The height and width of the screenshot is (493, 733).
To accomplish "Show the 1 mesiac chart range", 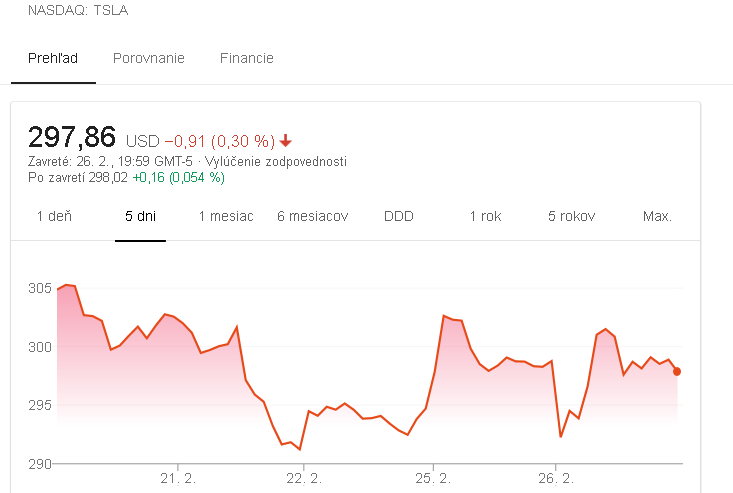I will click(x=226, y=216).
